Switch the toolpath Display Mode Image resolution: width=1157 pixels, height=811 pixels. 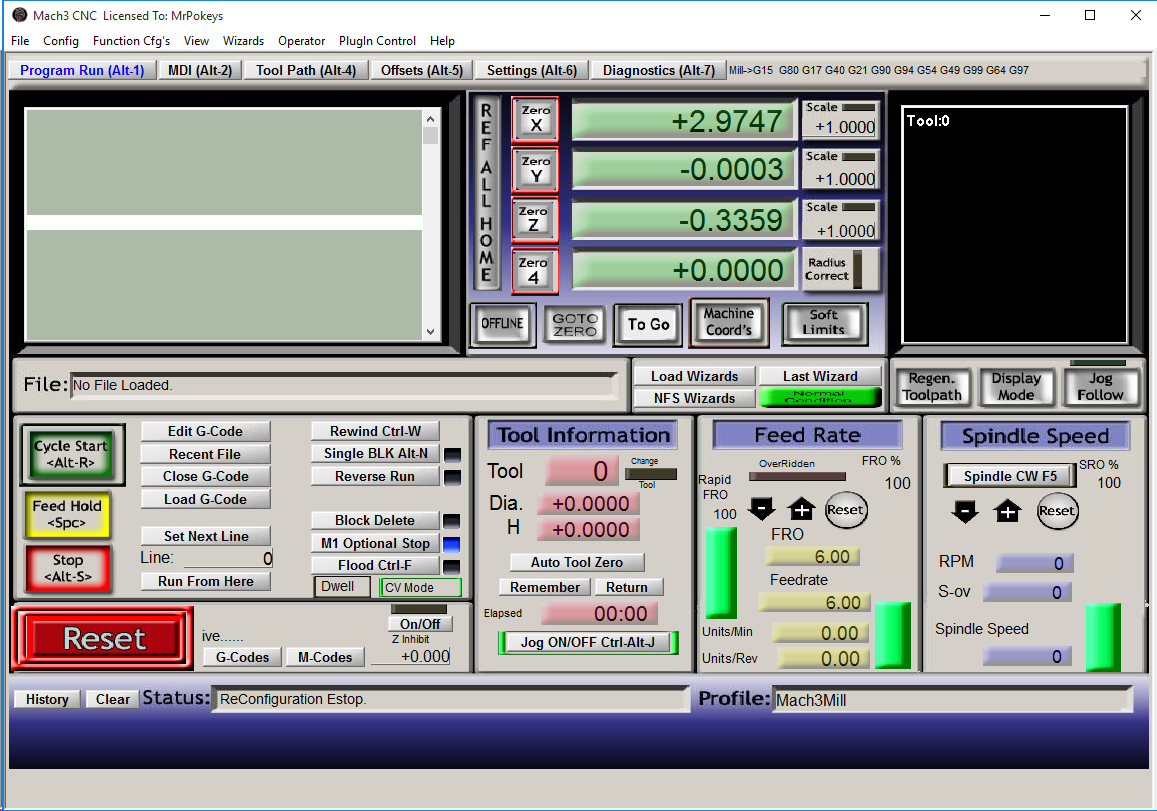click(1017, 385)
